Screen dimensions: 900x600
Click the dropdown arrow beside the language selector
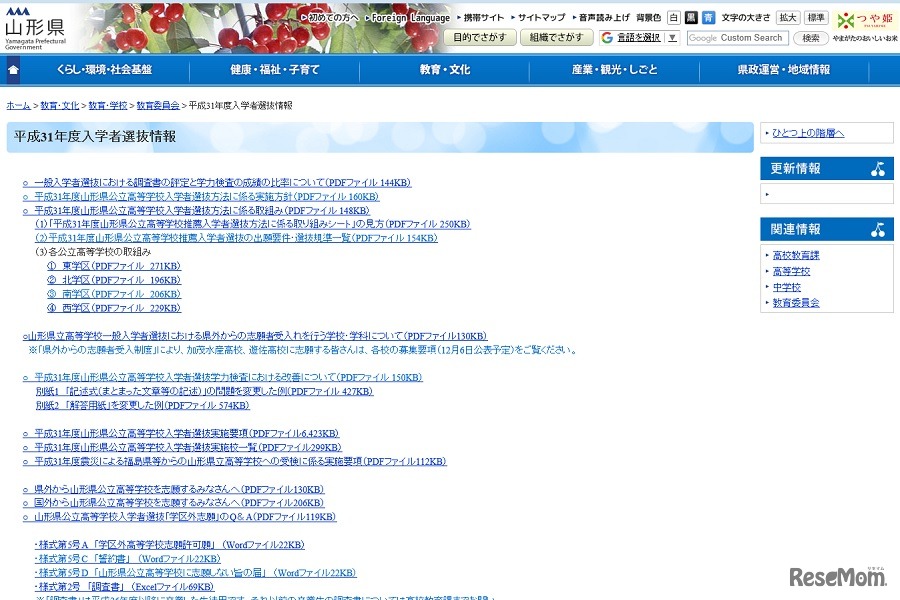[x=672, y=39]
